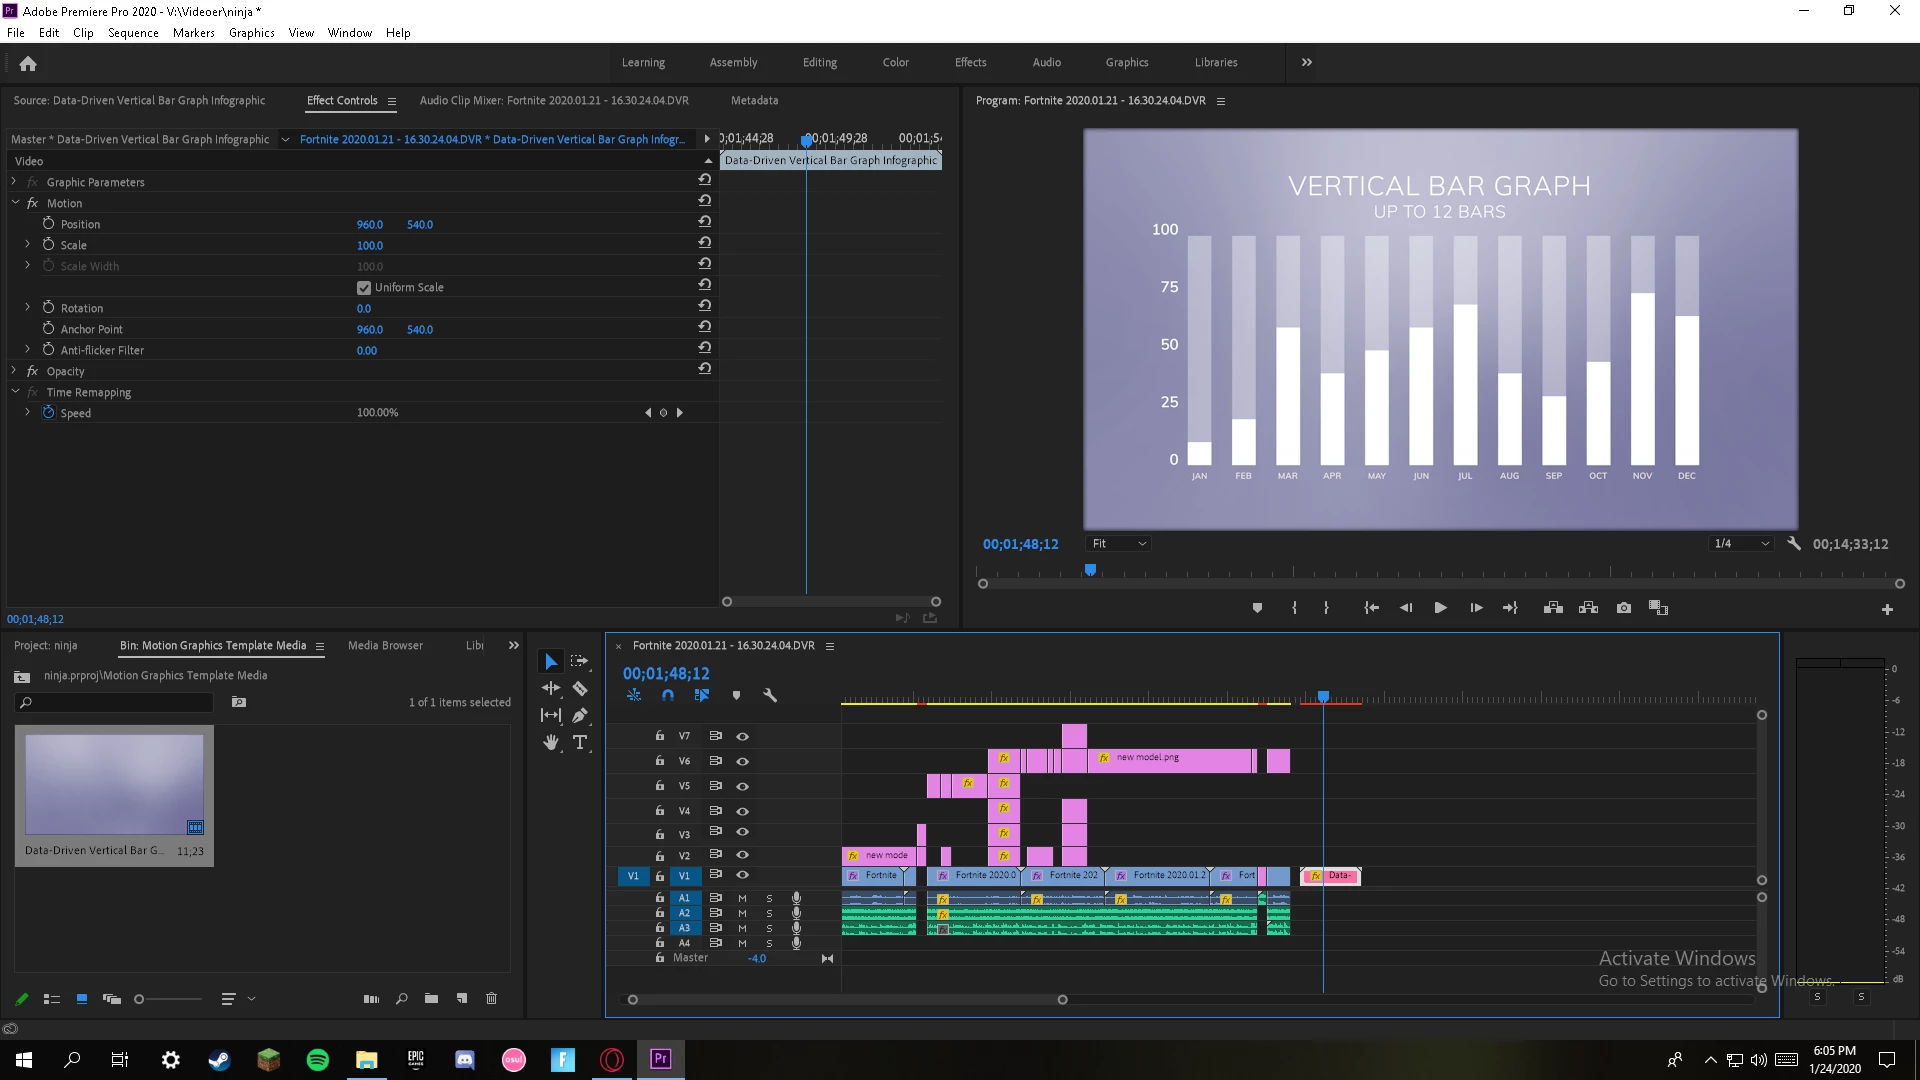Click the Play button in Program monitor

click(x=1440, y=608)
